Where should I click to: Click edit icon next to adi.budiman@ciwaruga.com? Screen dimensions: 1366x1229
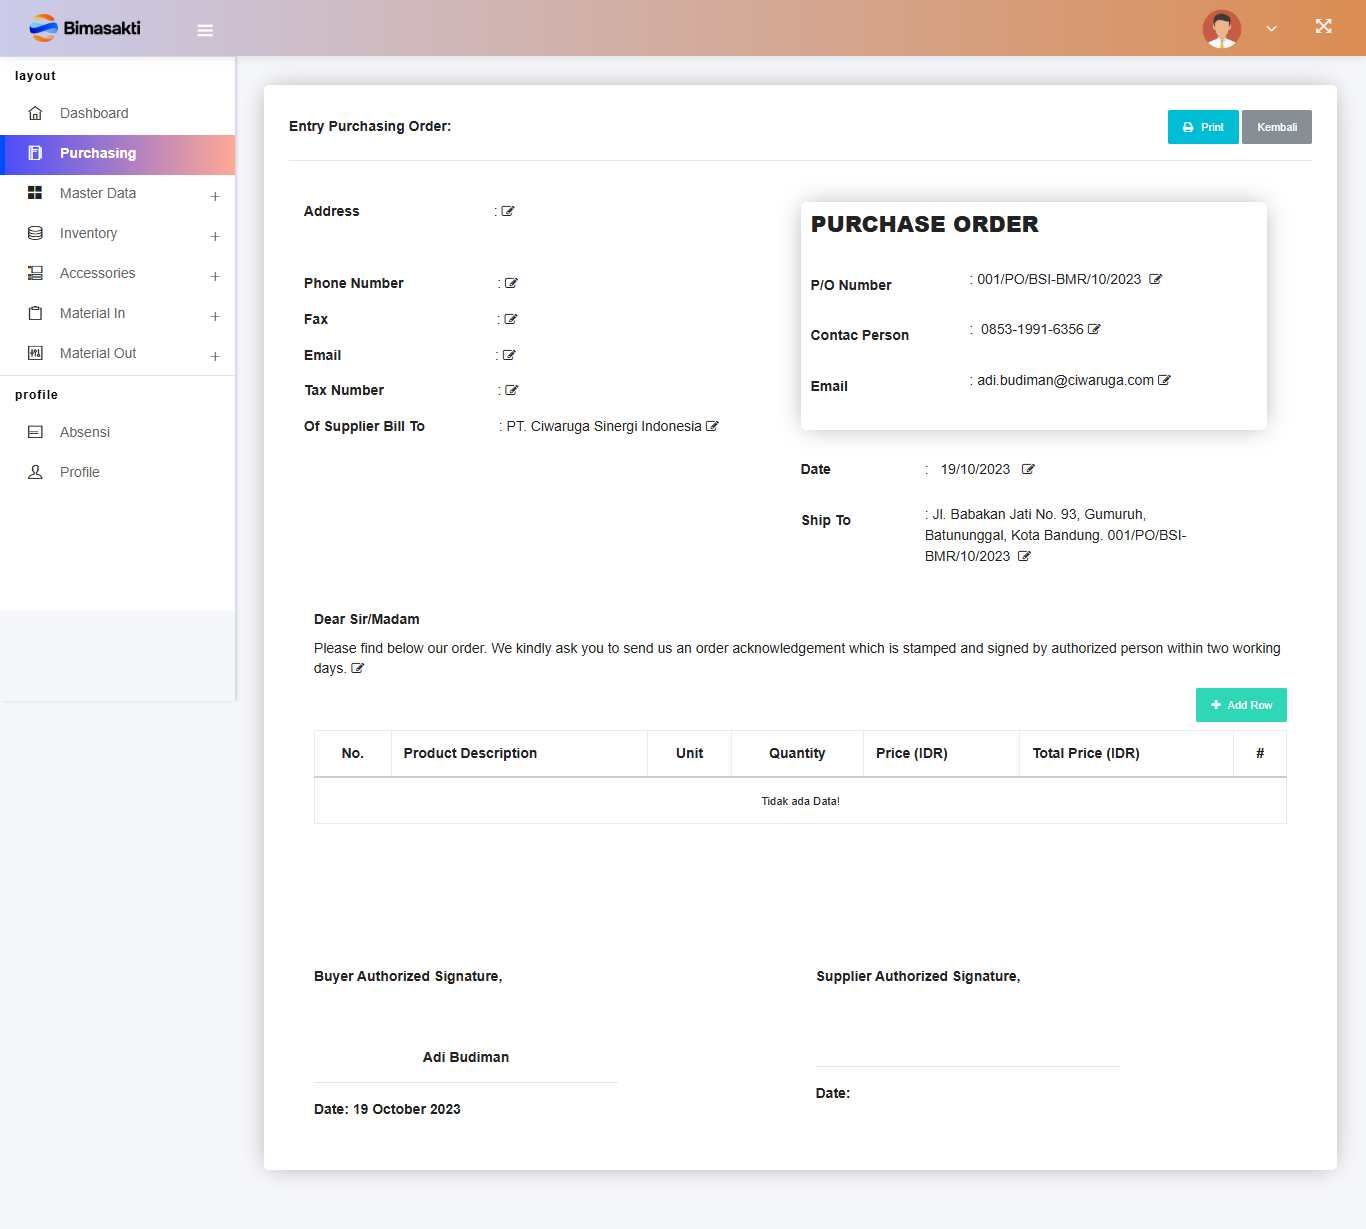pos(1164,380)
